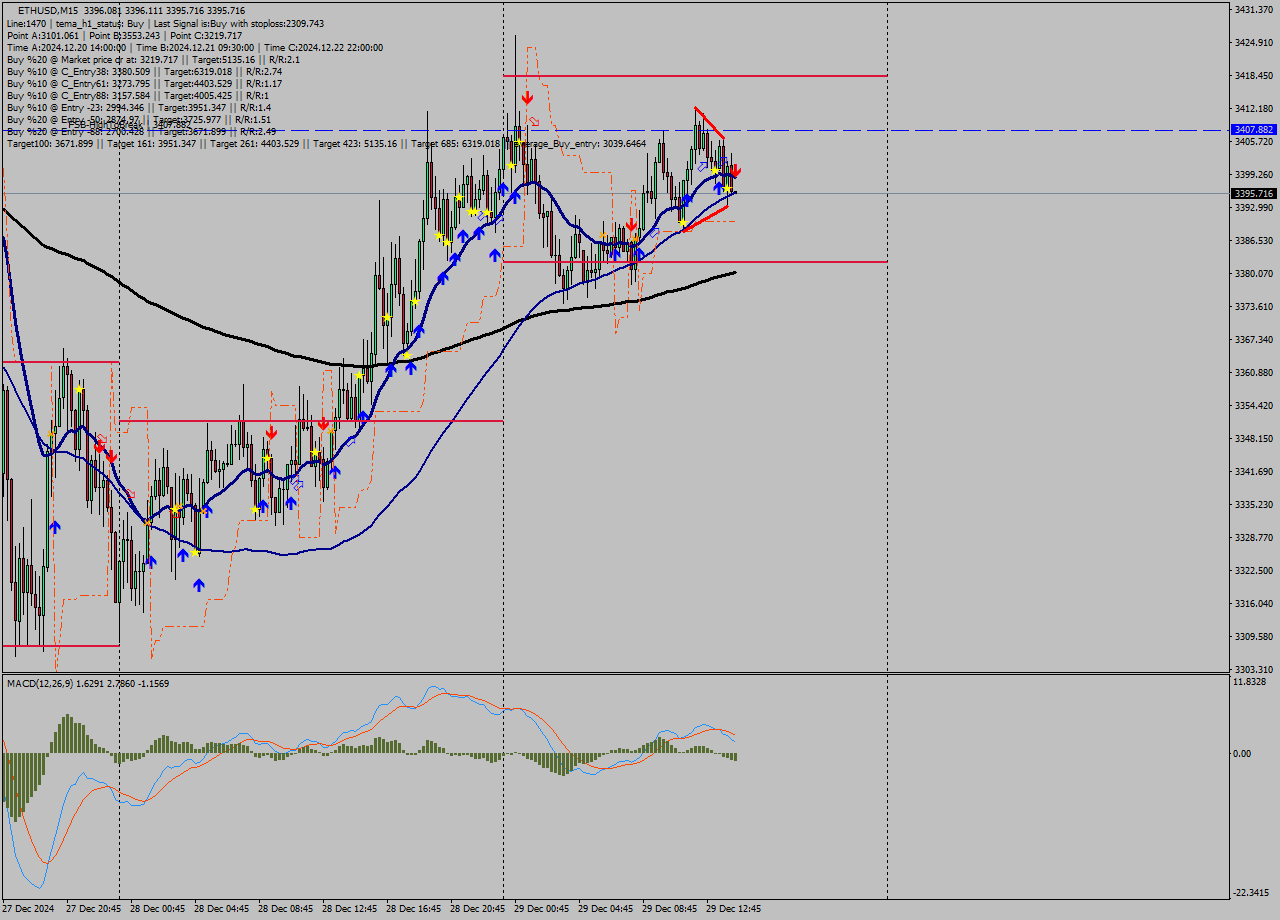Click the '27 Dec 20:45' time label
Viewport: 1280px width, 920px height.
point(94,909)
